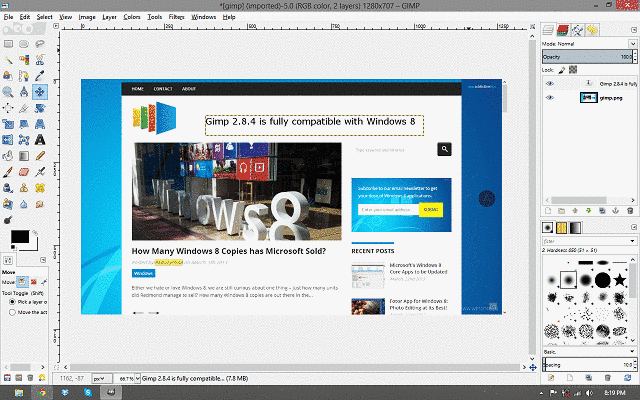Select the Zoom magnifier tool
Viewport: 640px width, 400px height.
pos(8,92)
